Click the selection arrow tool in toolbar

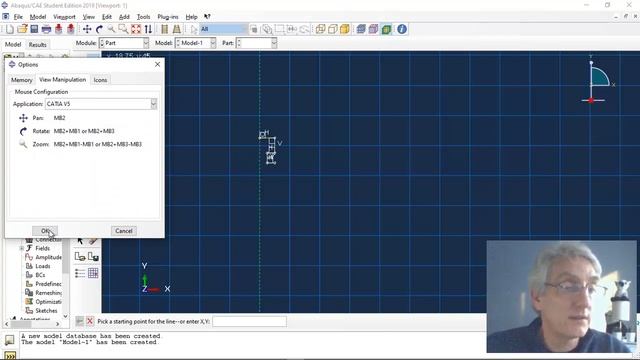(x=193, y=29)
